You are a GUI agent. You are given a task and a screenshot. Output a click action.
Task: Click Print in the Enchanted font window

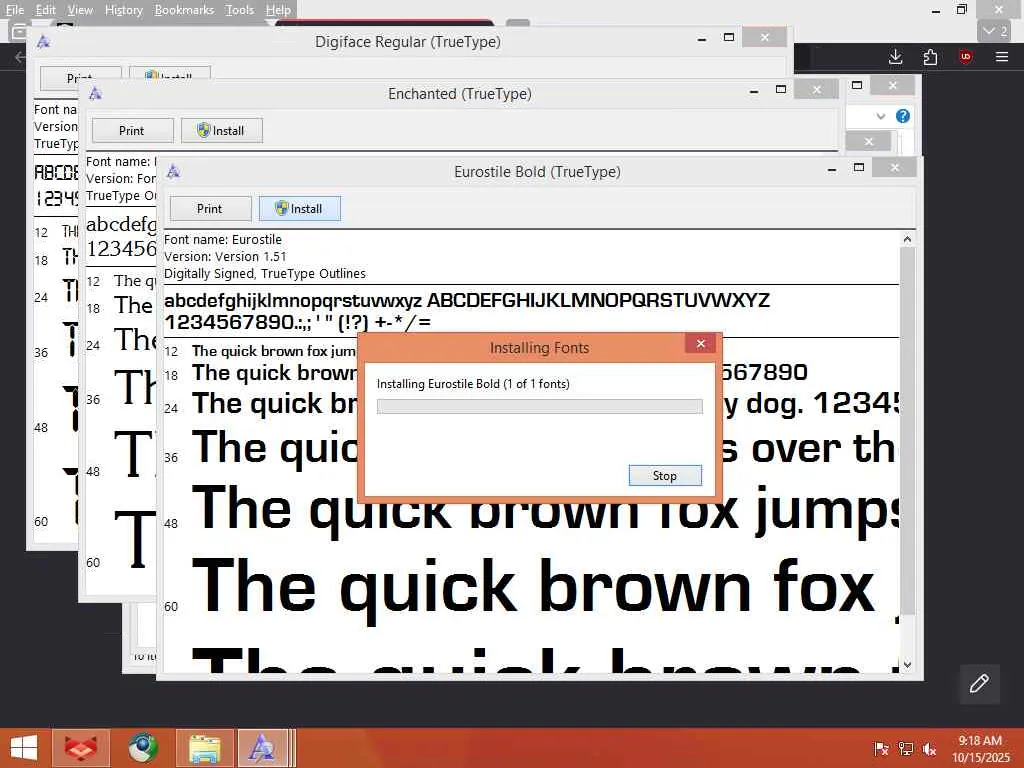tap(132, 131)
